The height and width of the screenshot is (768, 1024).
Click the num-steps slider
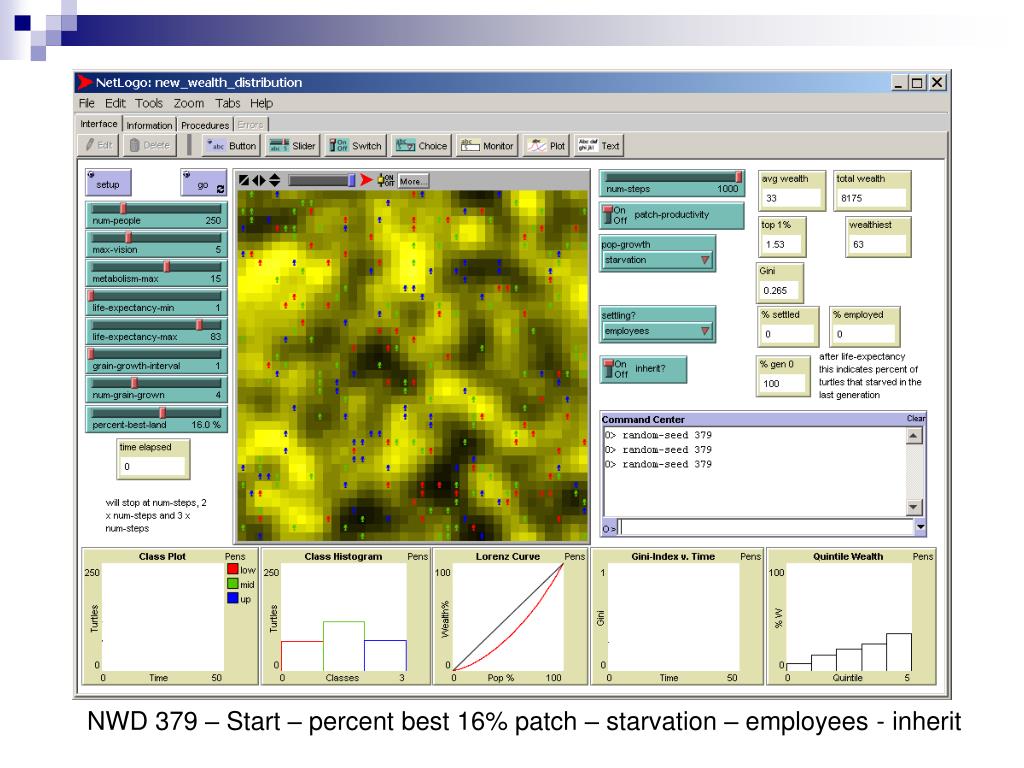click(x=671, y=184)
